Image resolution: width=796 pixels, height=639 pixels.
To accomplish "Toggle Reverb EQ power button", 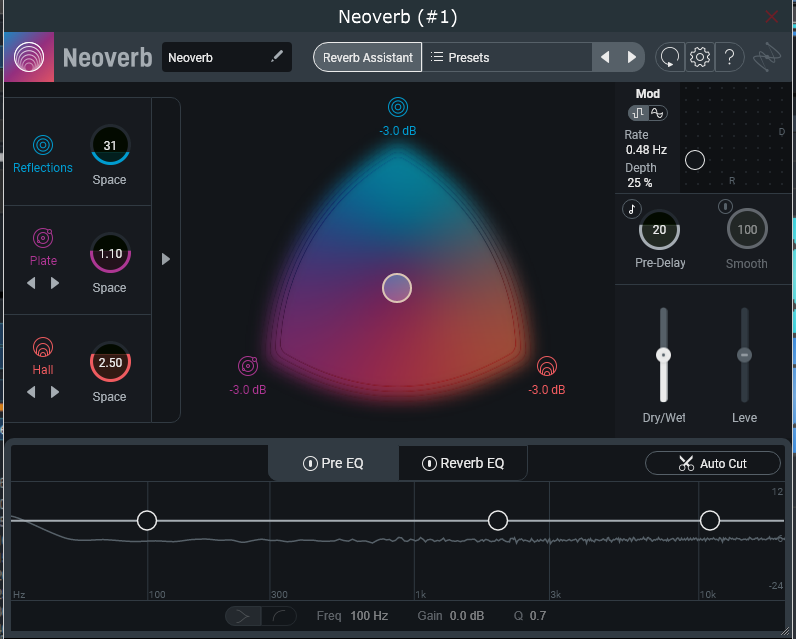I will pyautogui.click(x=429, y=463).
